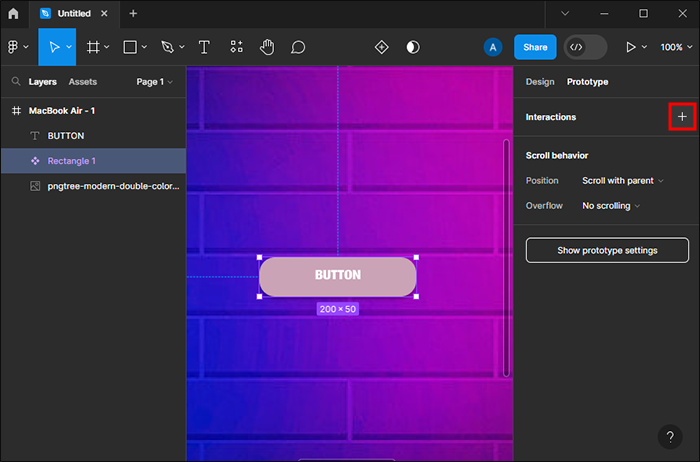
Task: Select the Hand tool
Action: pos(267,47)
